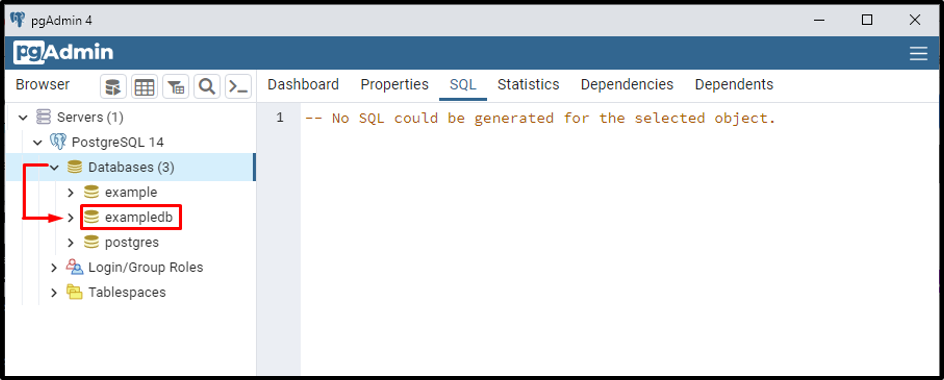Open the Query Tool icon in Browser toolbar
Screen dimensions: 944x380
pos(113,87)
